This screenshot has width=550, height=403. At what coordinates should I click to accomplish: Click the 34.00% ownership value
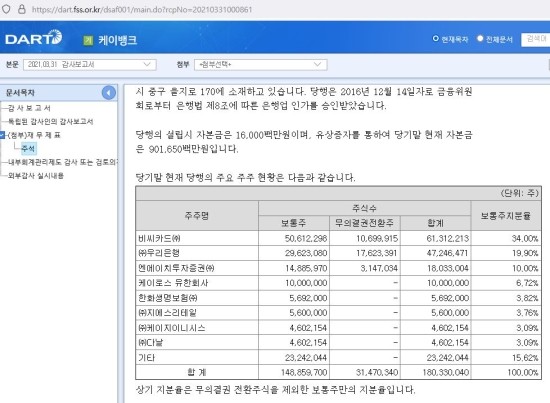click(525, 239)
